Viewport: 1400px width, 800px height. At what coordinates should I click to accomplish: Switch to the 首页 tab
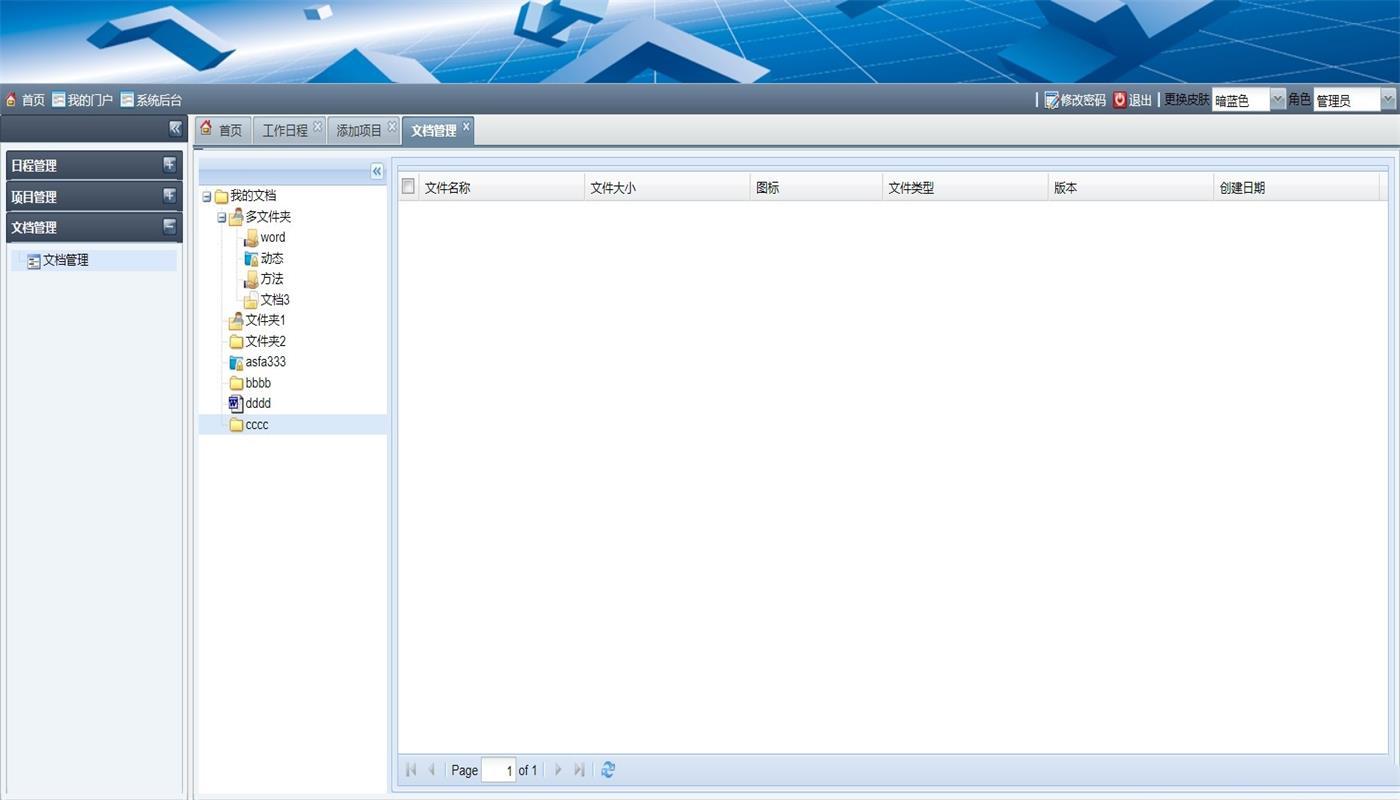pos(222,130)
